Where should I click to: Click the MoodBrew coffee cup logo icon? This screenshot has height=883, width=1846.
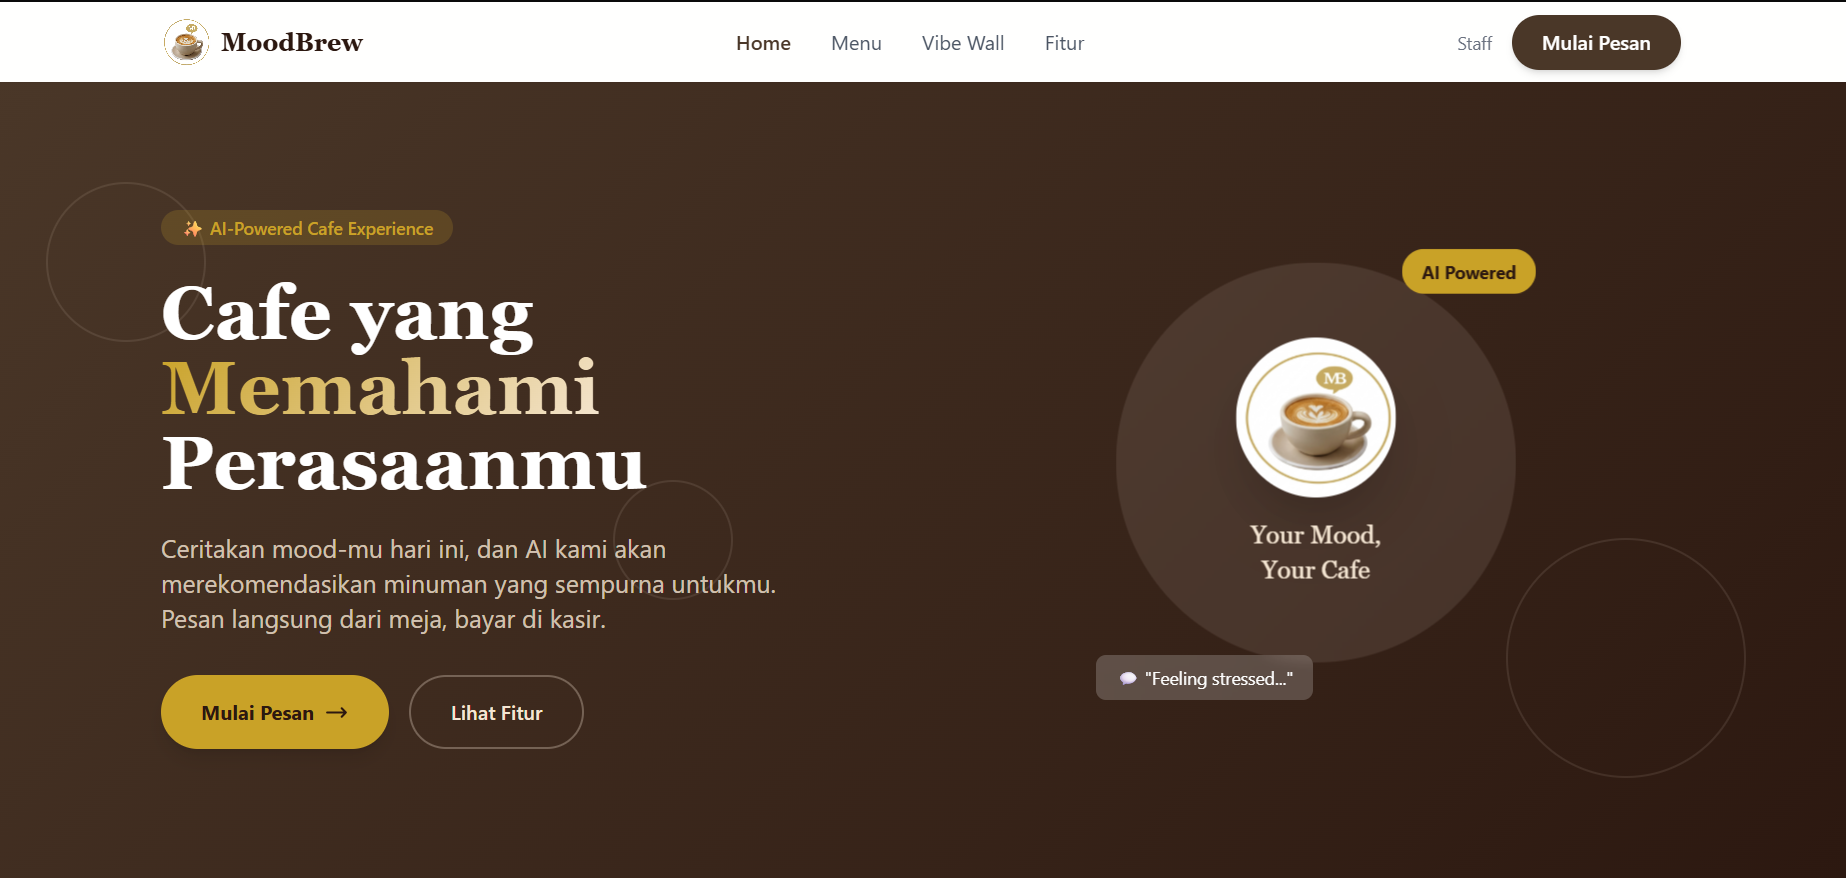pyautogui.click(x=186, y=42)
